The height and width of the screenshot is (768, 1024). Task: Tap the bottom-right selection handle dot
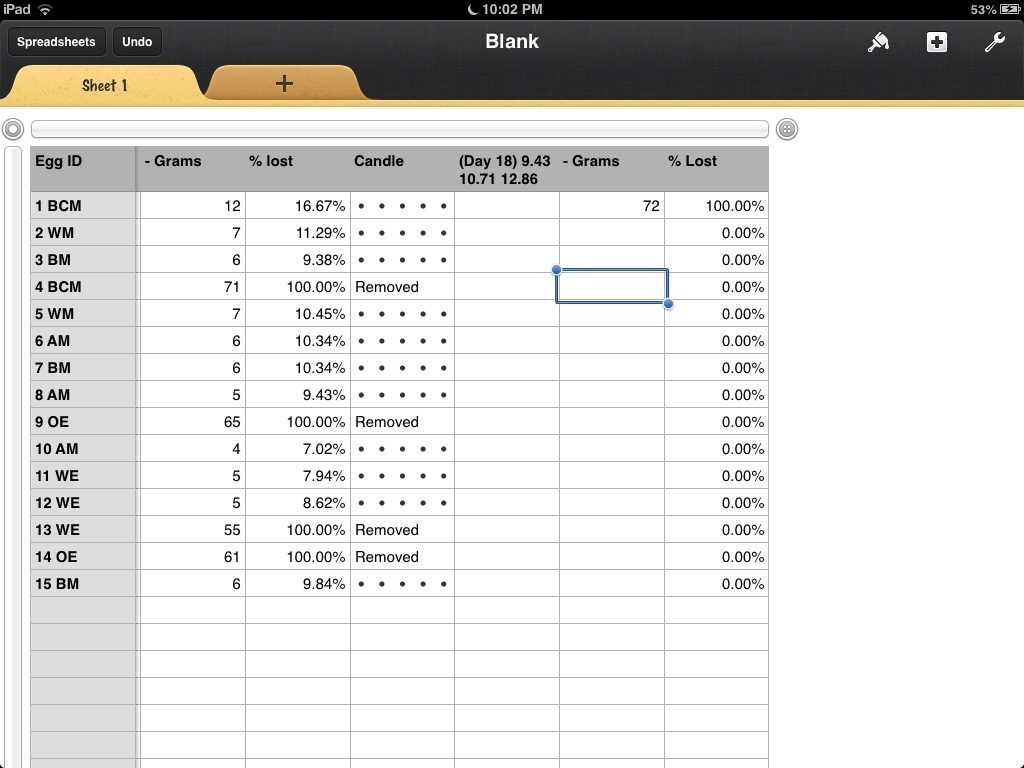[668, 303]
